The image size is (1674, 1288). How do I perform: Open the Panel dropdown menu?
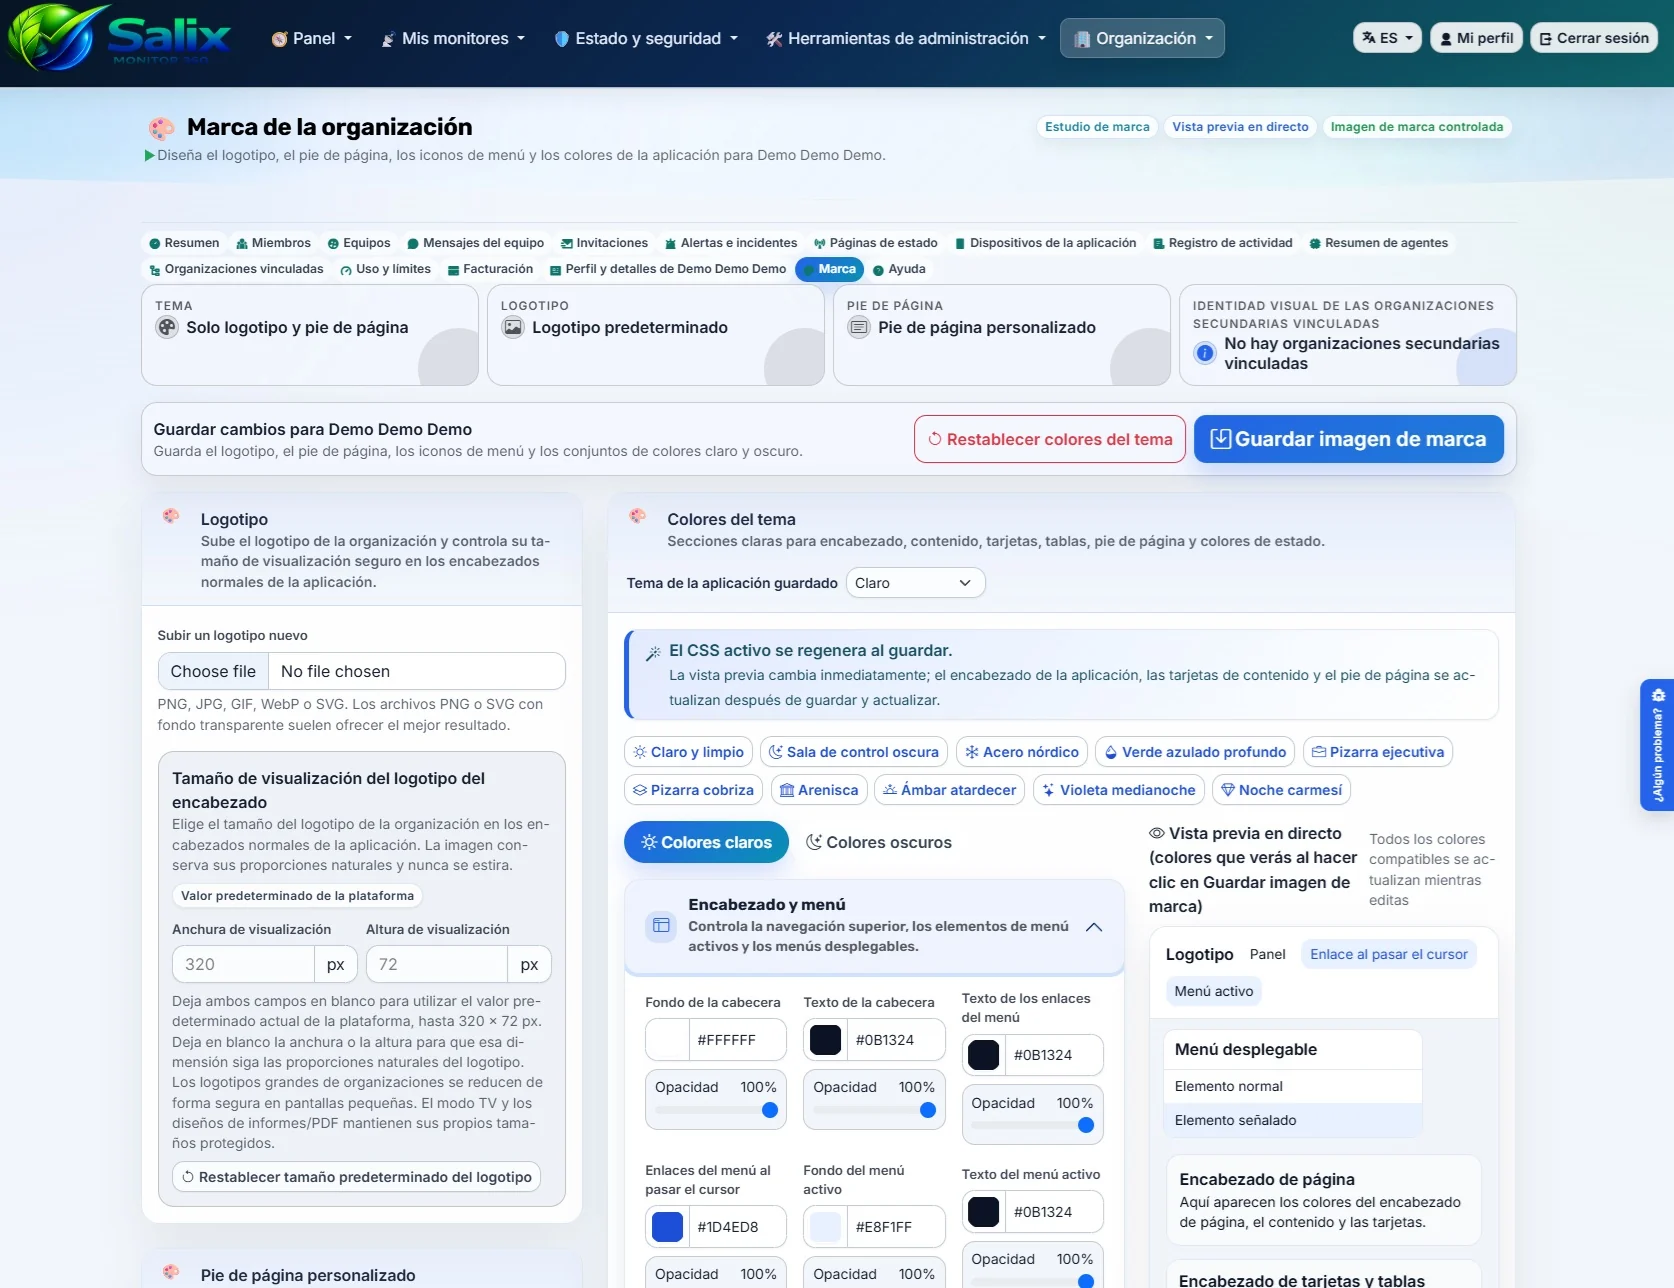(312, 38)
